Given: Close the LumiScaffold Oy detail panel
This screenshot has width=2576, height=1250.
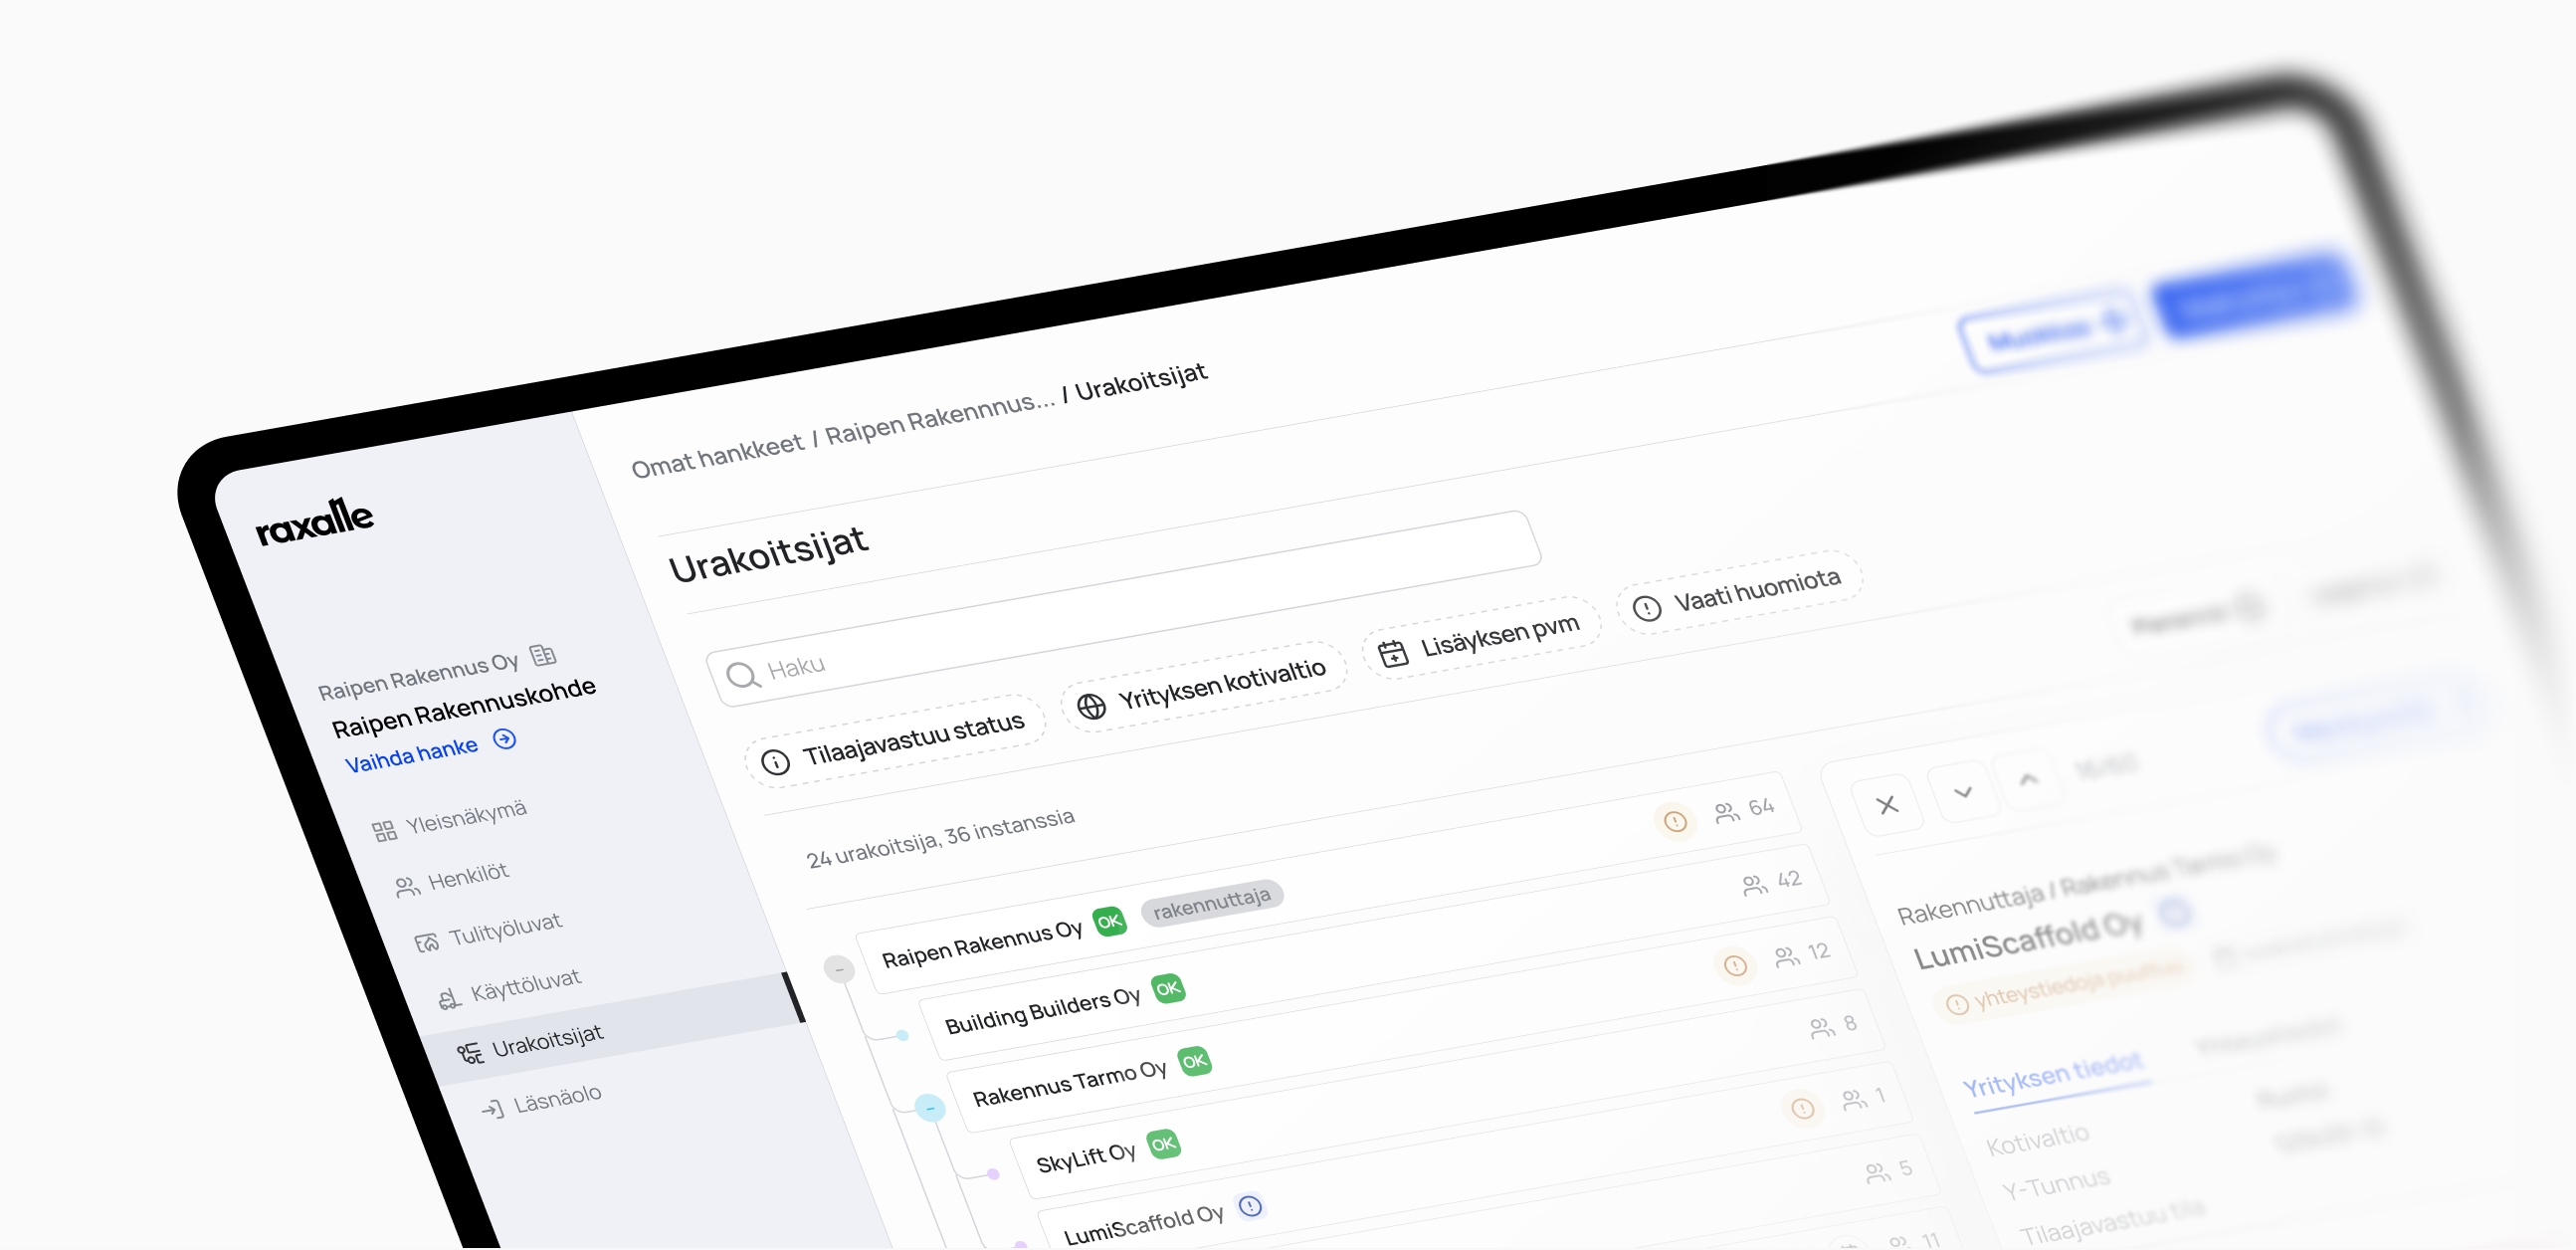Looking at the screenshot, I should [1888, 805].
